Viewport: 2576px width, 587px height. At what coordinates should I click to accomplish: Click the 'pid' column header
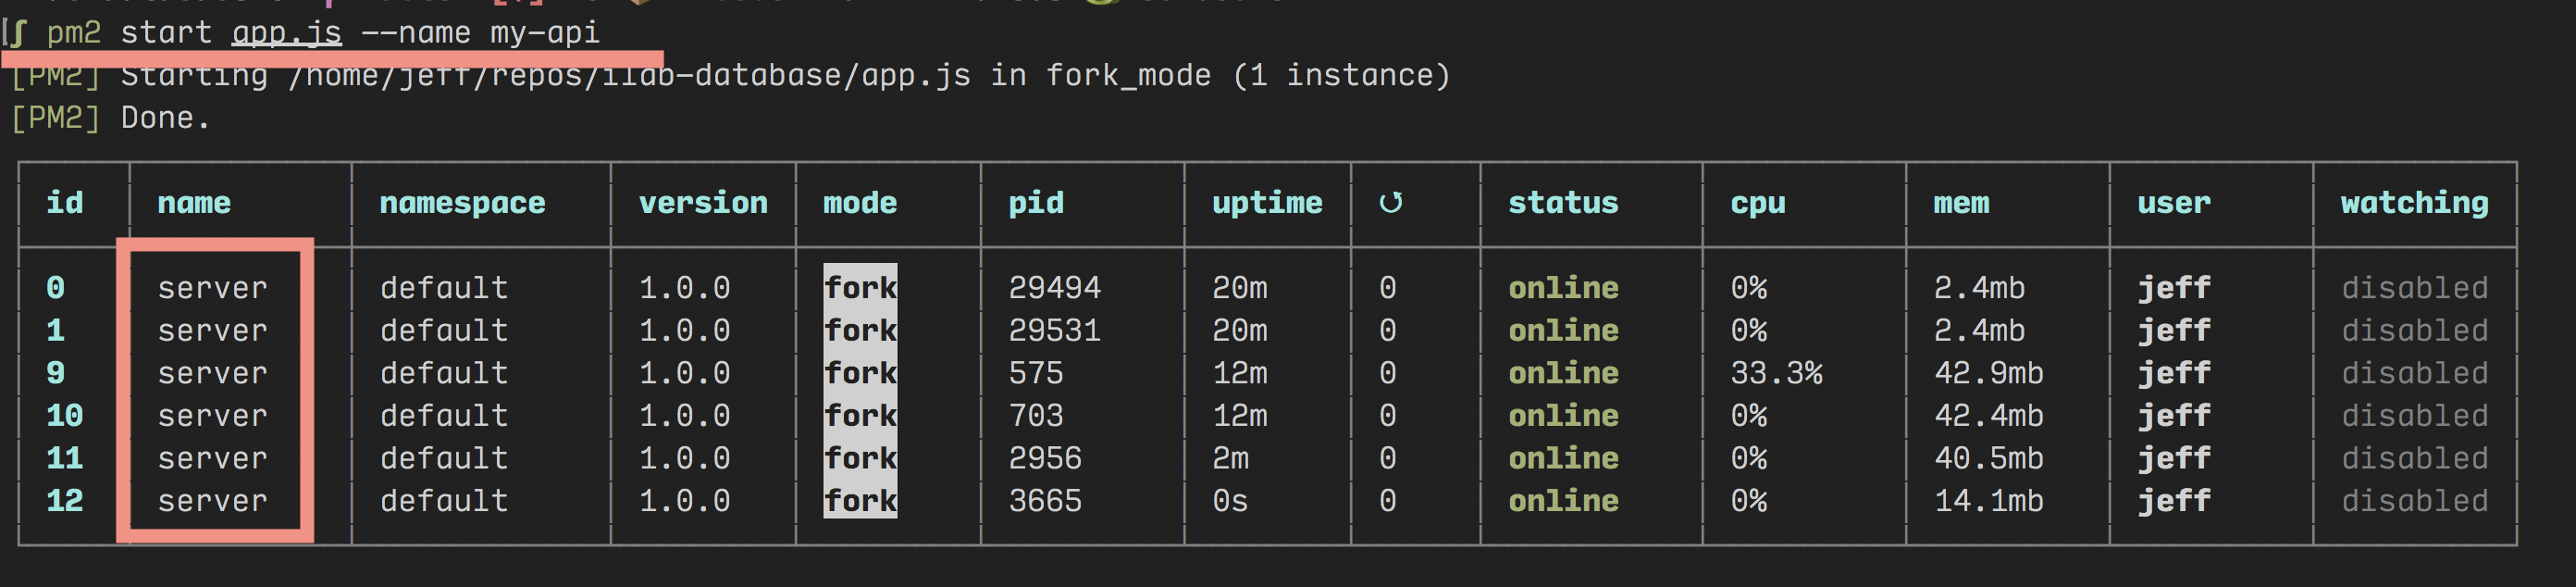1036,204
